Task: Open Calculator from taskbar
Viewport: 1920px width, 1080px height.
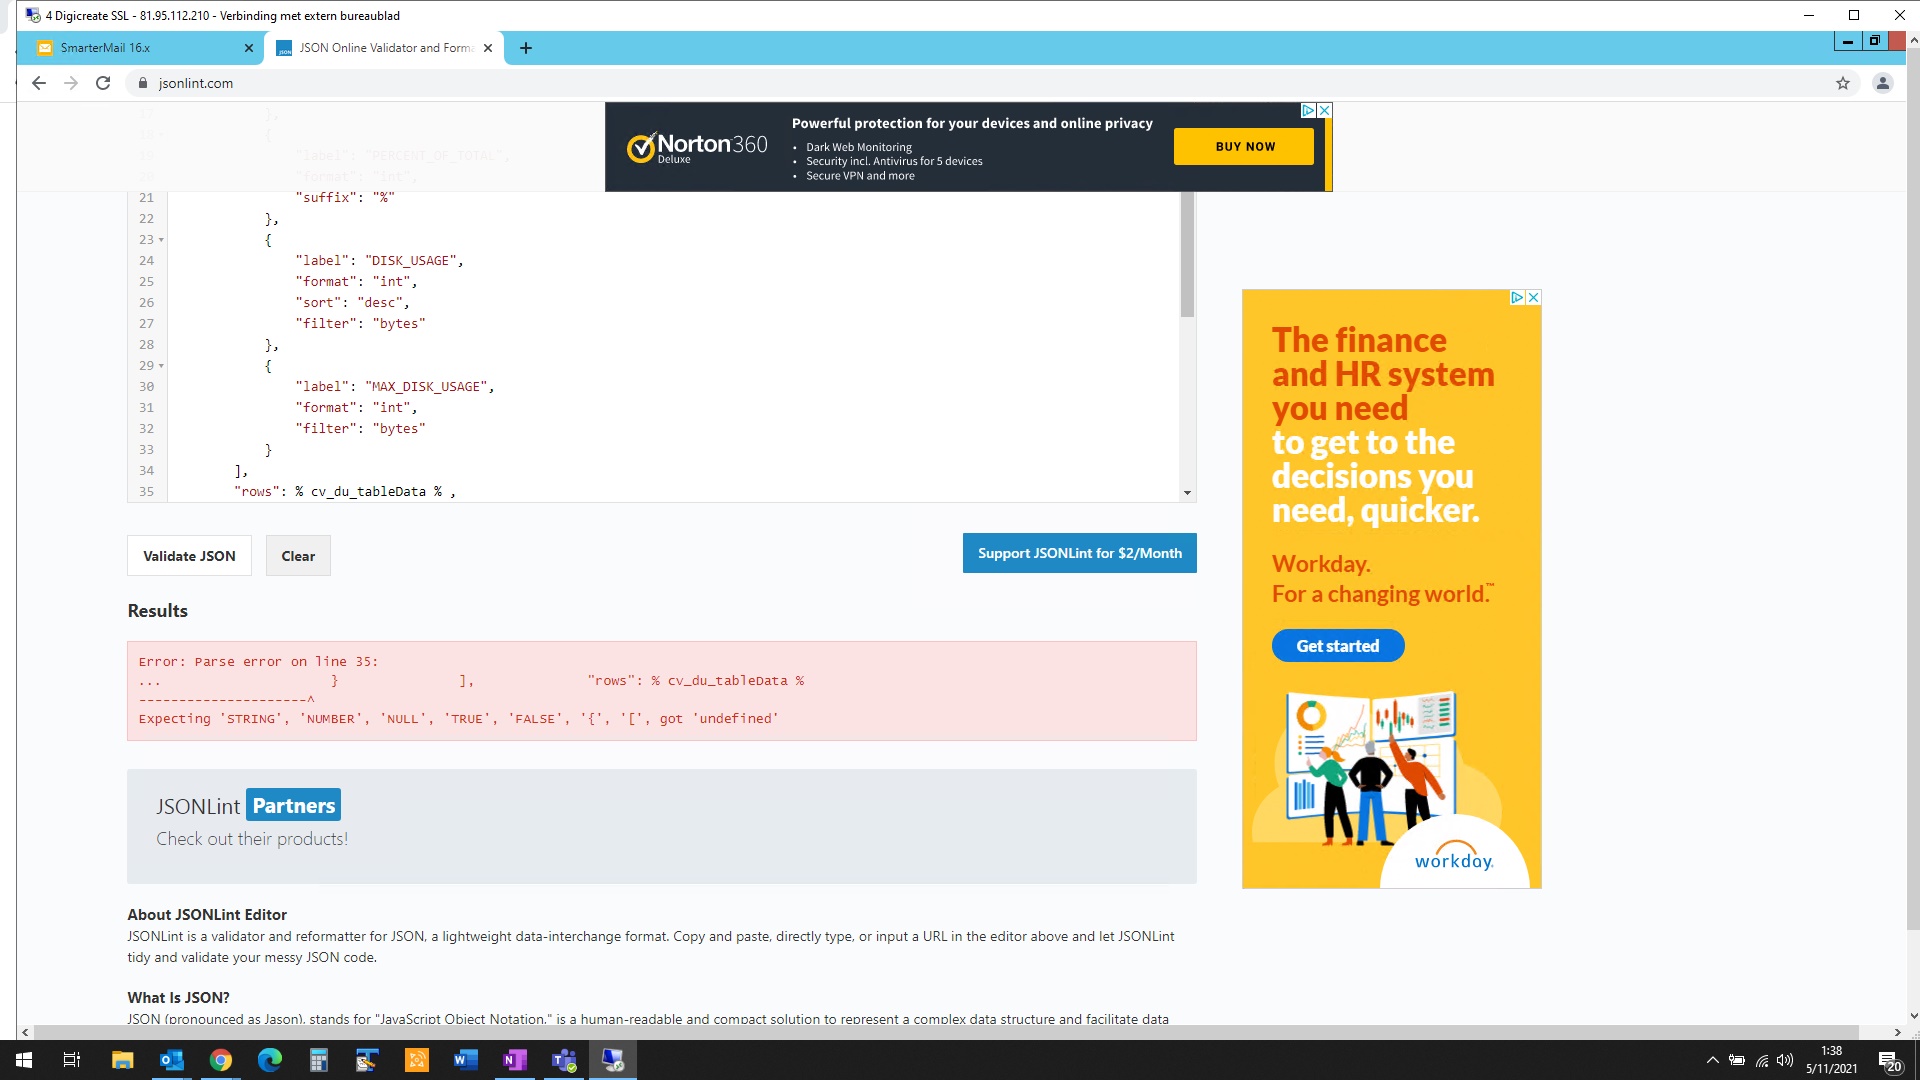Action: (x=318, y=1060)
